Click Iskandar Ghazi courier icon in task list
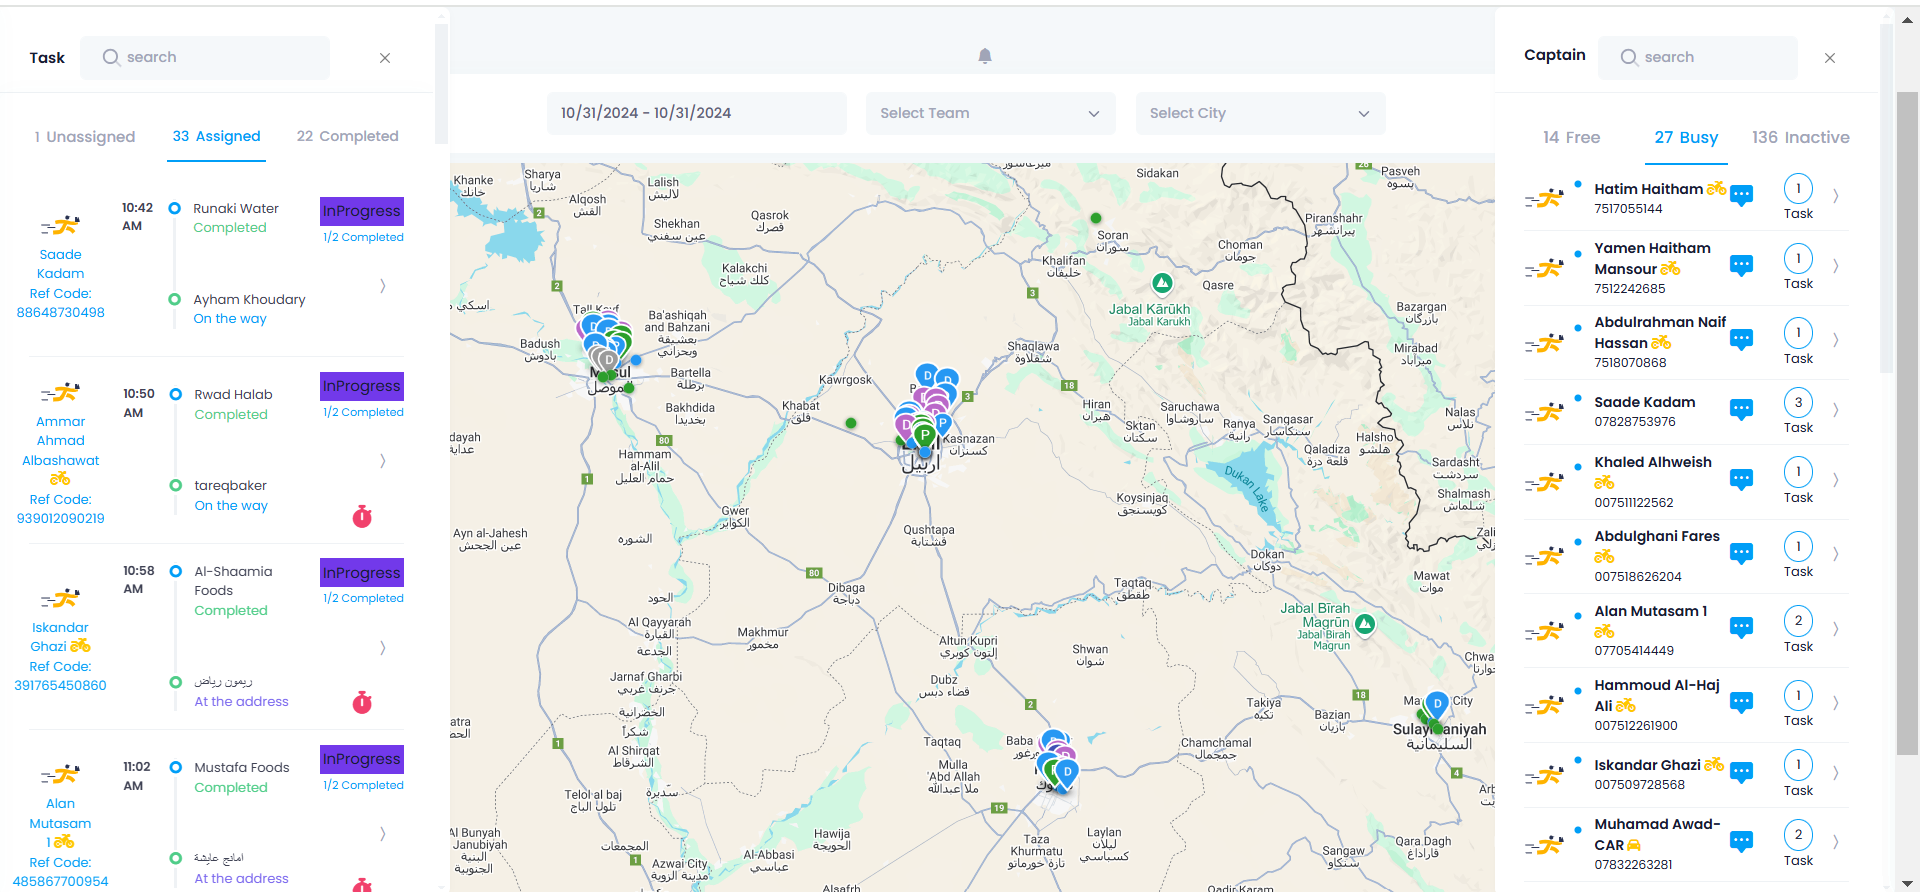The width and height of the screenshot is (1920, 892). click(x=60, y=598)
